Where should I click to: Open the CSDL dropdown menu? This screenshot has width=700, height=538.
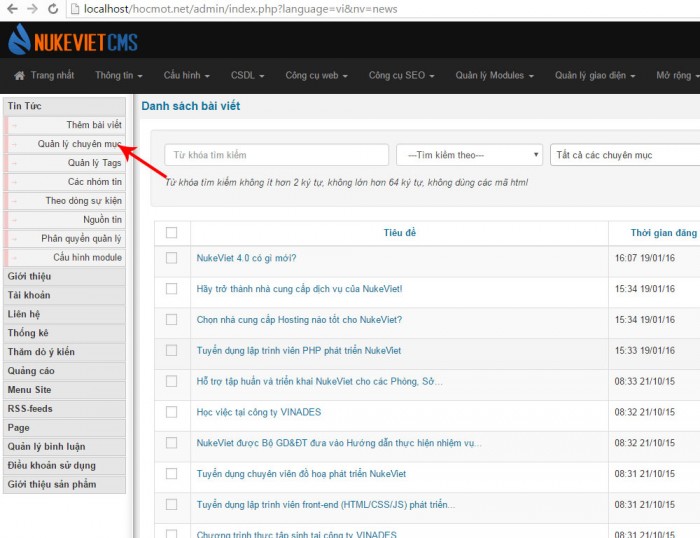[x=247, y=75]
